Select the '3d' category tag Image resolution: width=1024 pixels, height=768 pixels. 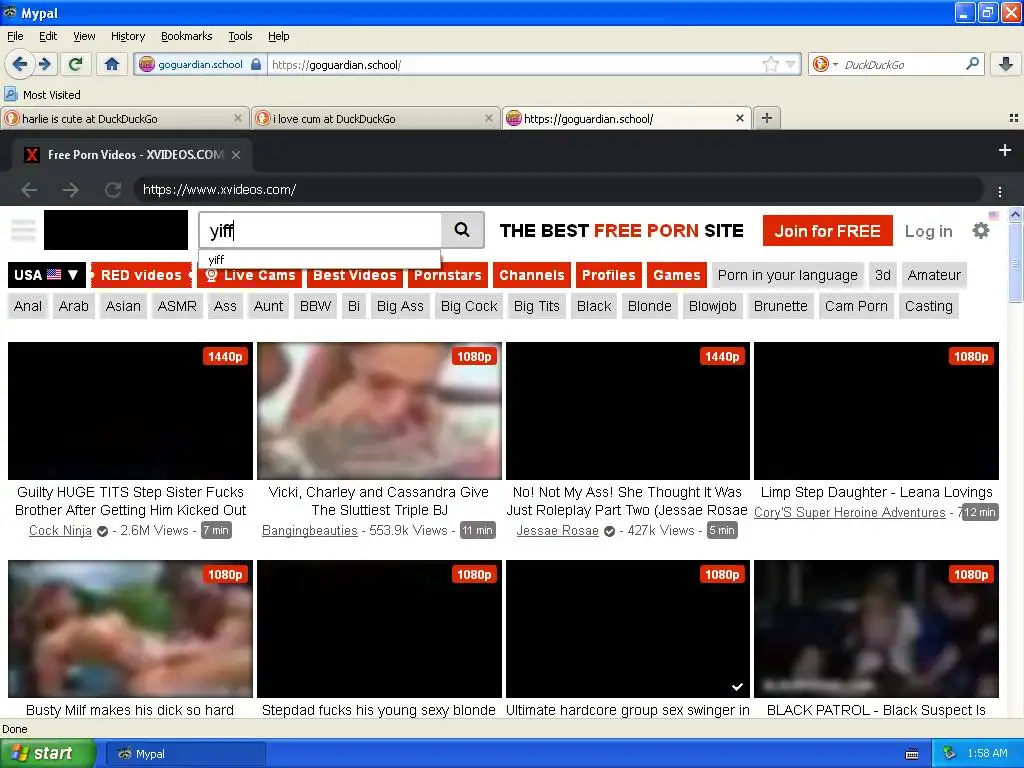pos(882,275)
